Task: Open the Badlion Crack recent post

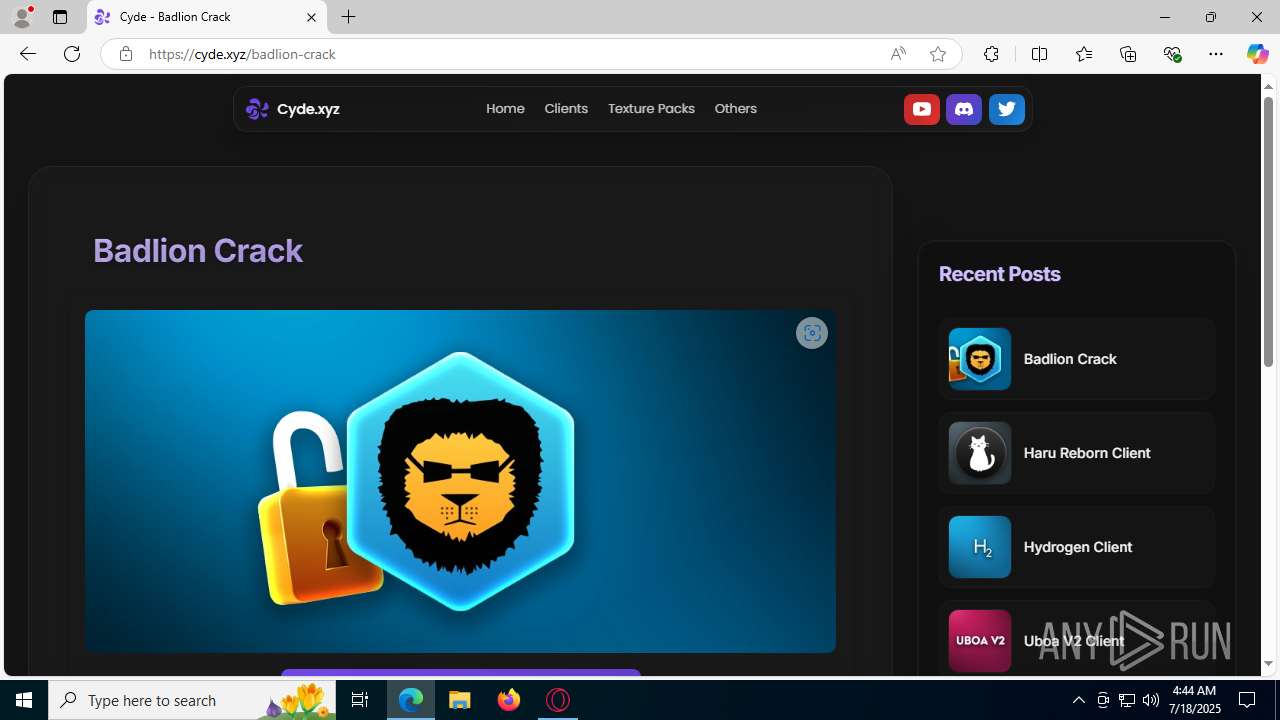Action: (x=1077, y=359)
